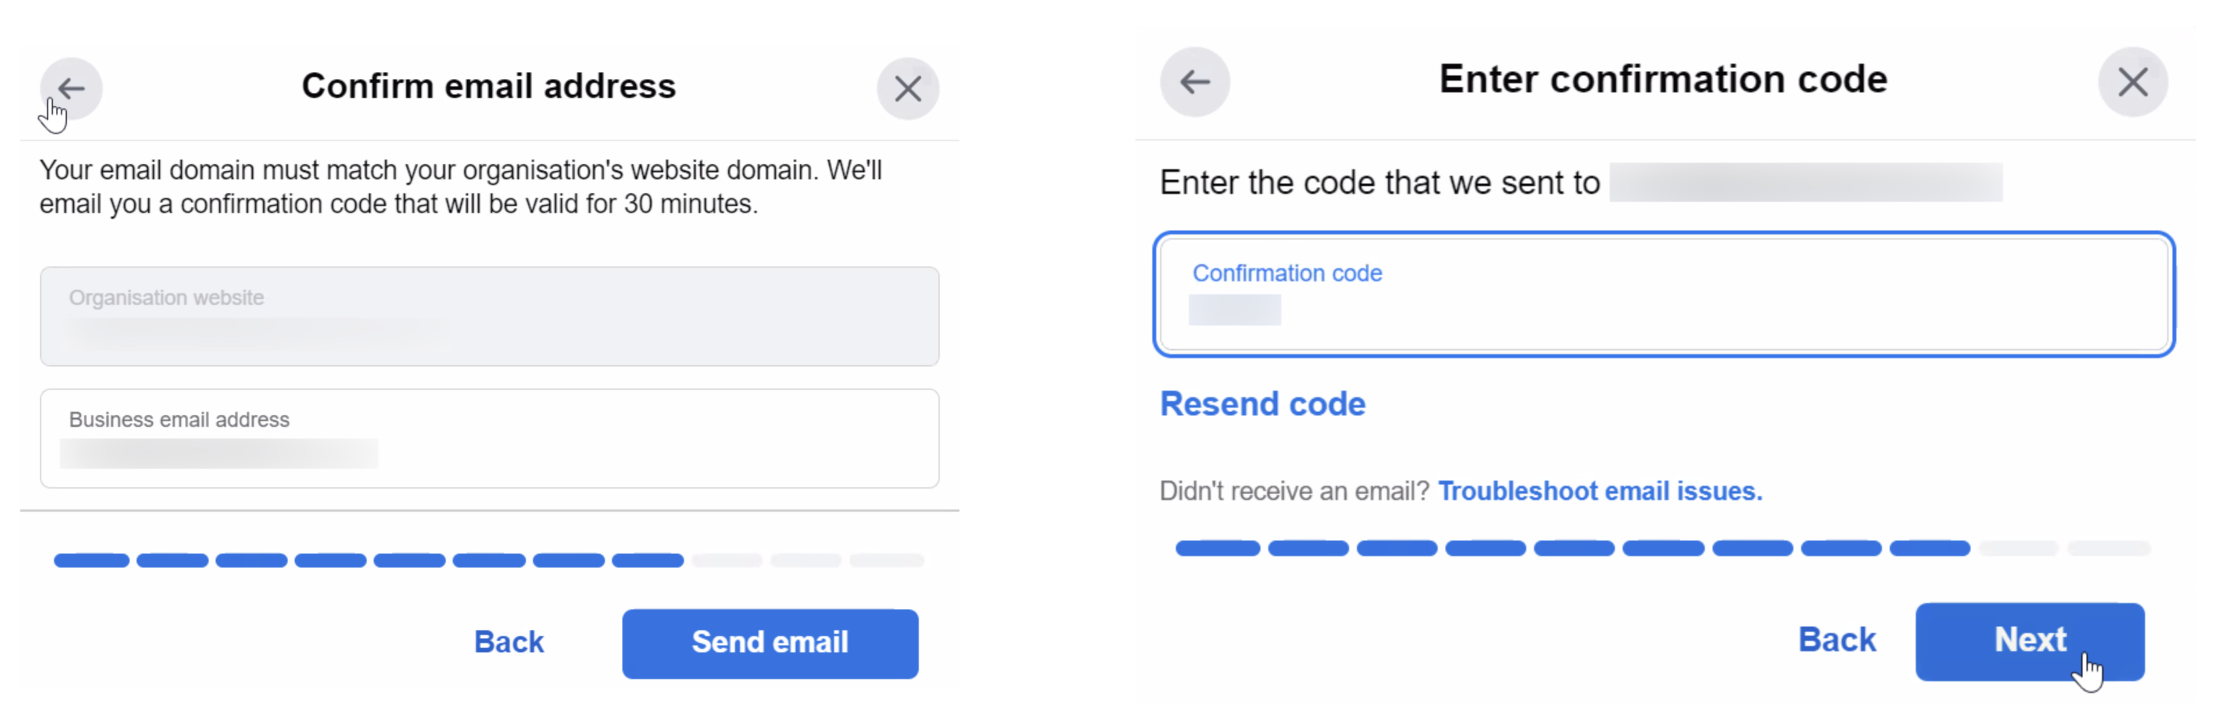2220x708 pixels.
Task: Click back arrow in Confirm email address dialog
Action: pos(71,88)
